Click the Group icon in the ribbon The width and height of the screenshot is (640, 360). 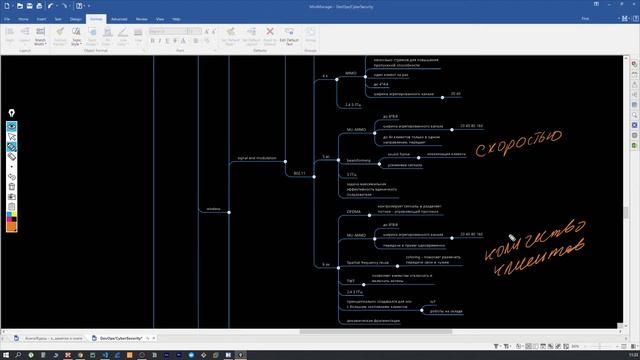[311, 32]
